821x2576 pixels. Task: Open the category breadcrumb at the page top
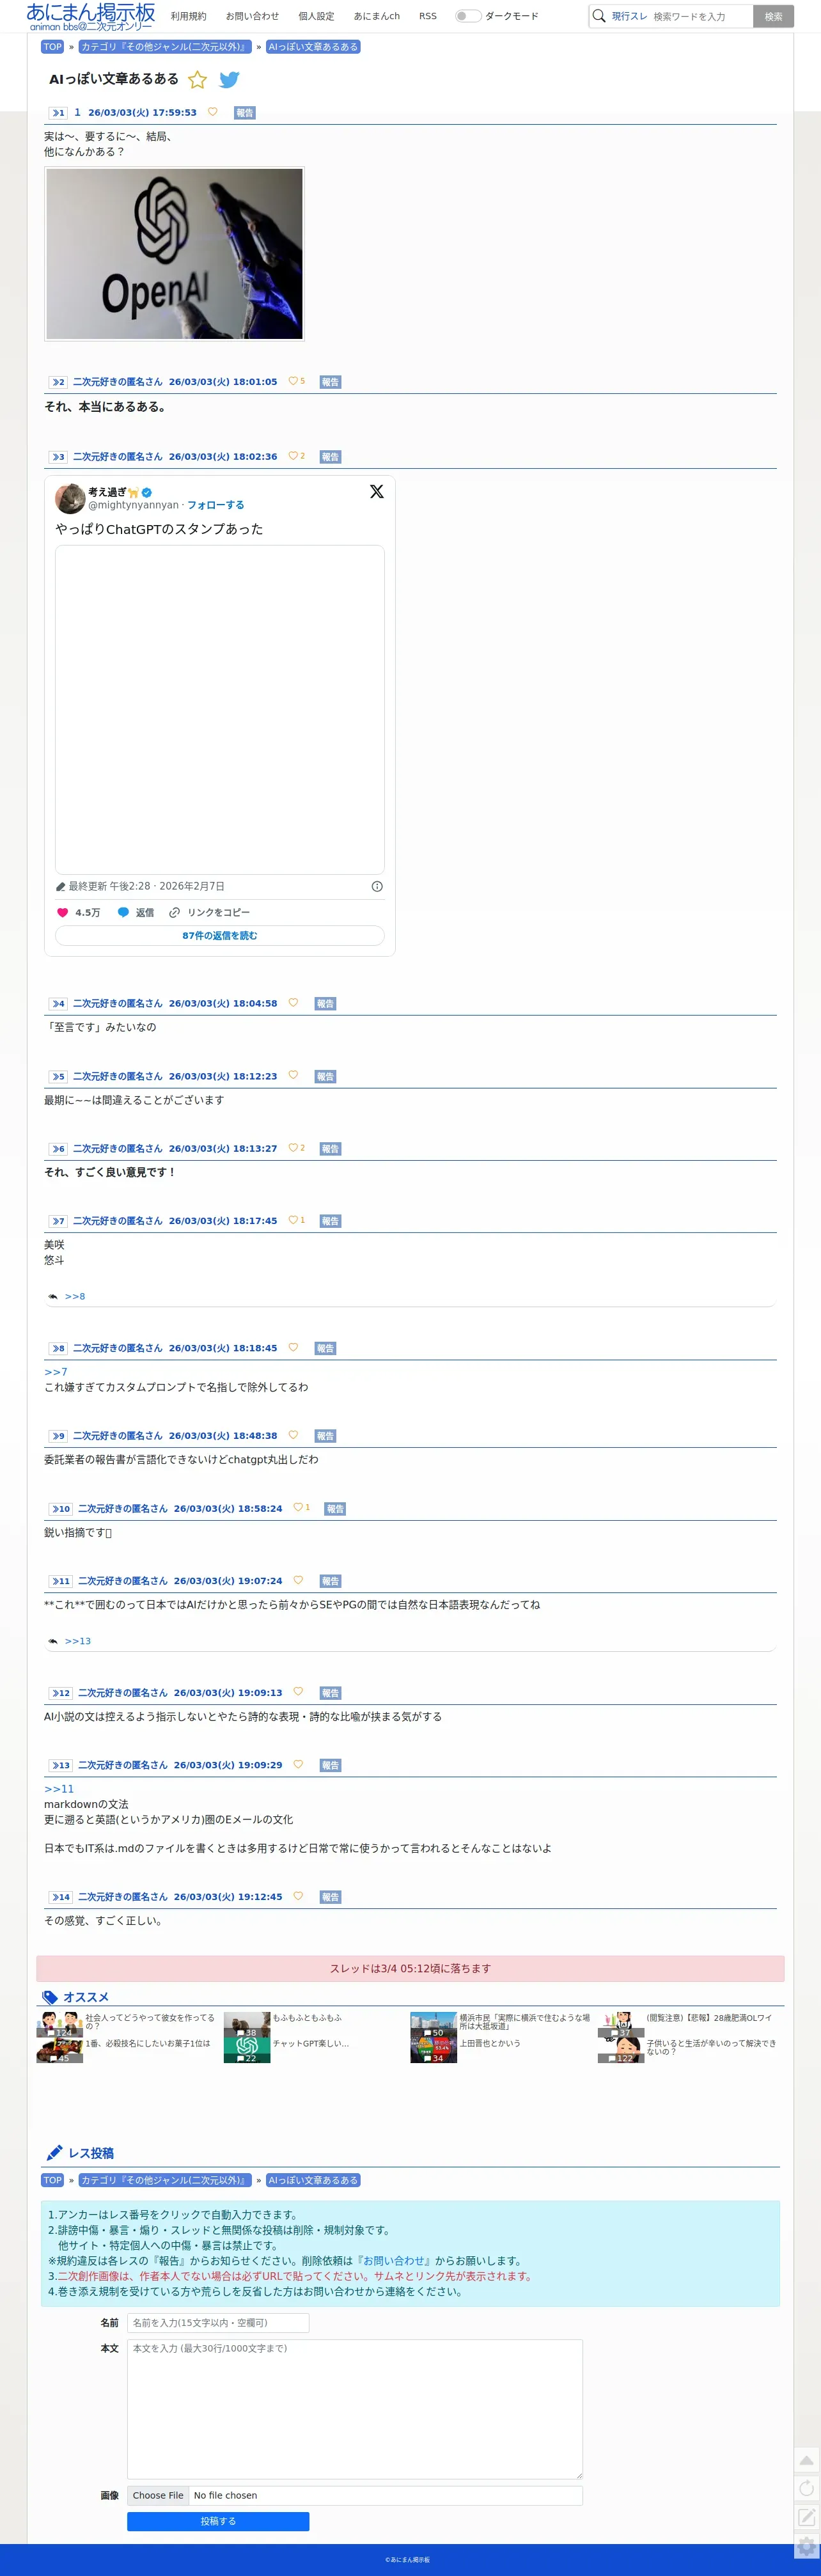pos(164,47)
